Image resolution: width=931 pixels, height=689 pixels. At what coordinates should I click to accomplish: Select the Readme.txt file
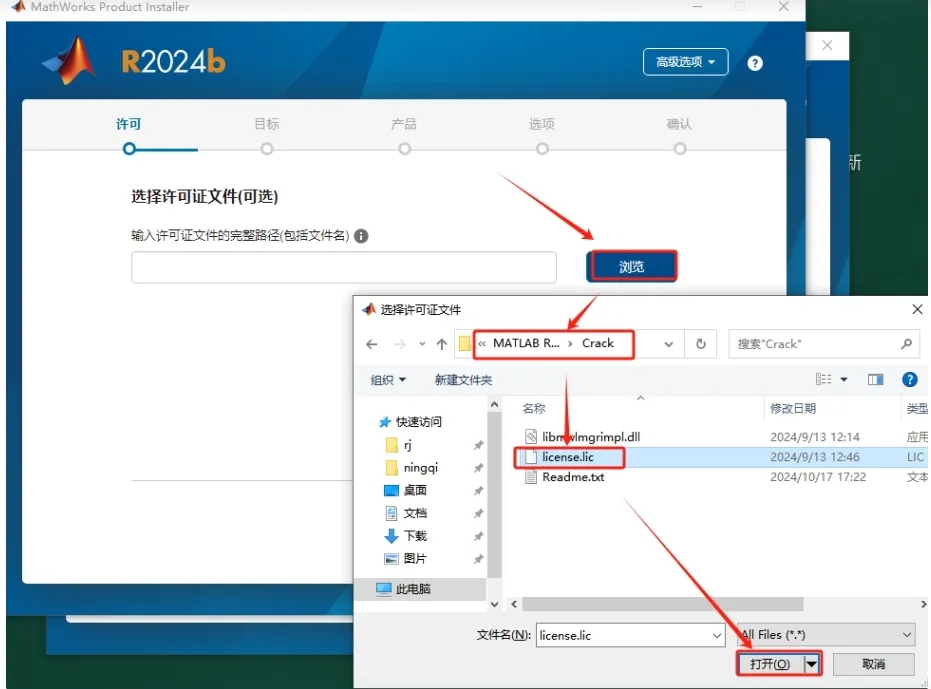573,477
